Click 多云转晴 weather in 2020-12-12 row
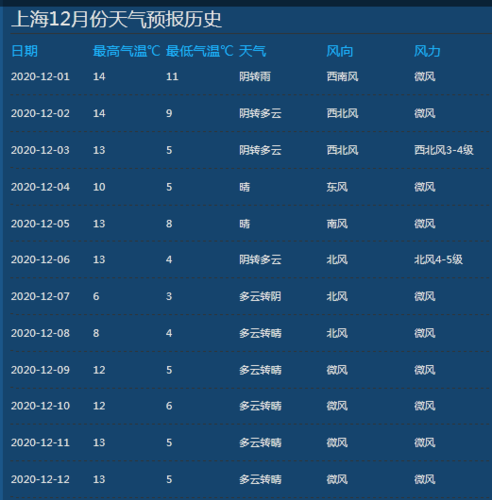 coord(260,479)
